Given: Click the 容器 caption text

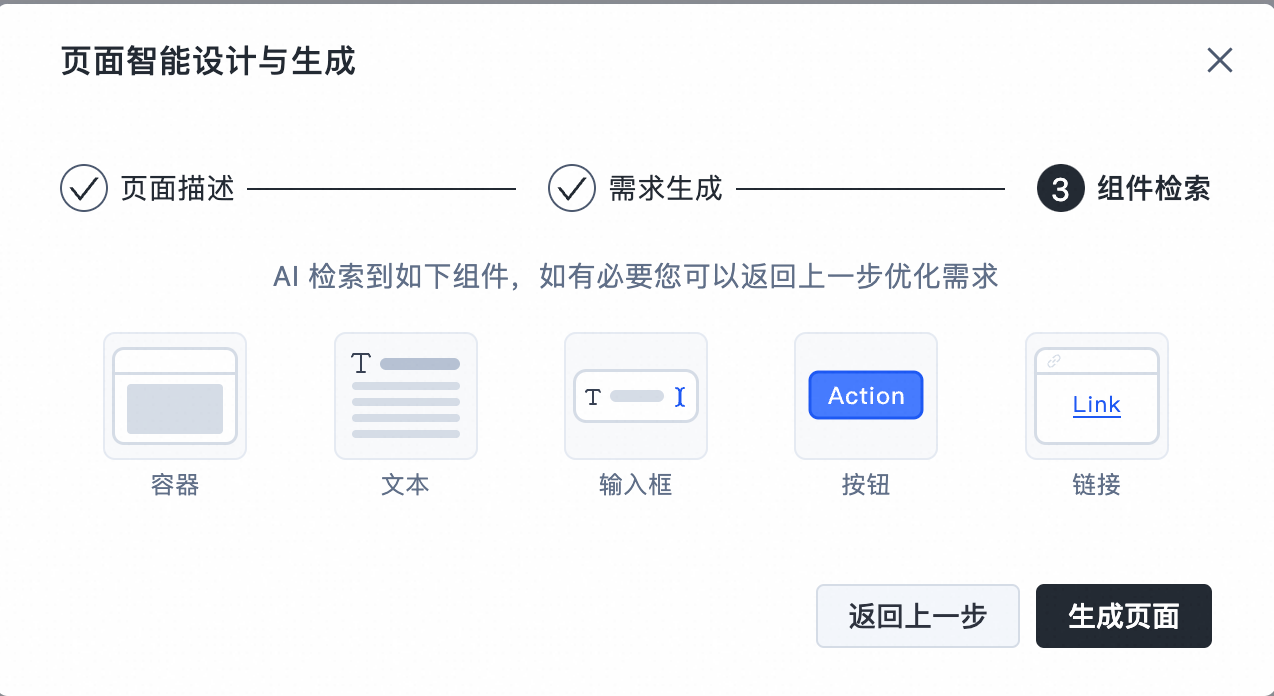Looking at the screenshot, I should click(x=175, y=485).
